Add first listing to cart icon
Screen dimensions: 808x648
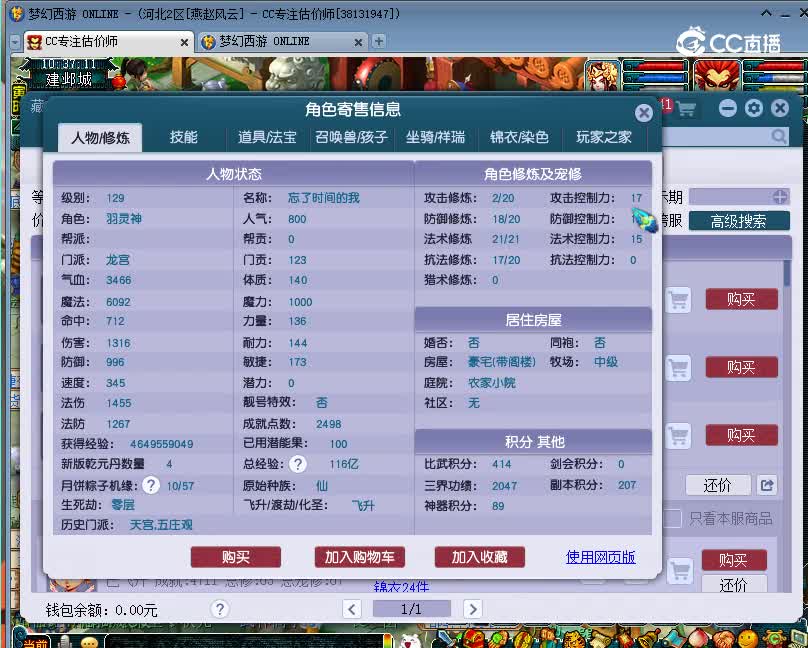point(678,299)
